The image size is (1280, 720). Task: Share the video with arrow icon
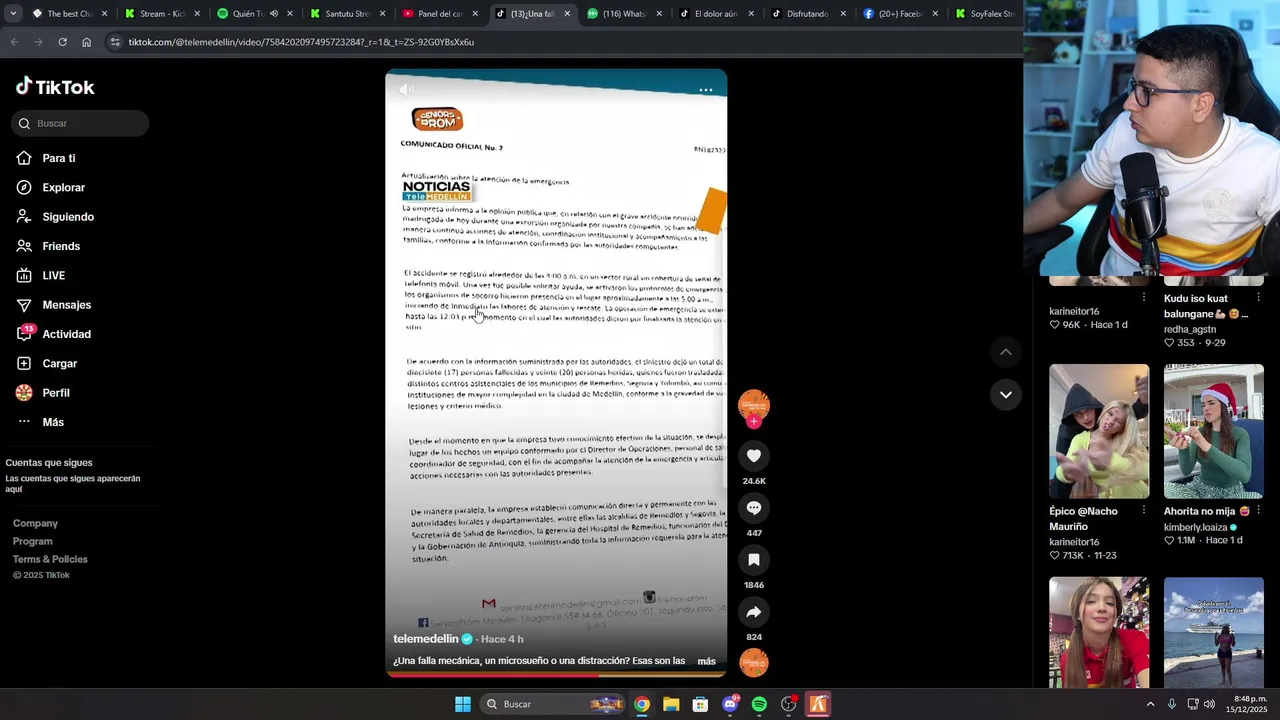pyautogui.click(x=754, y=612)
